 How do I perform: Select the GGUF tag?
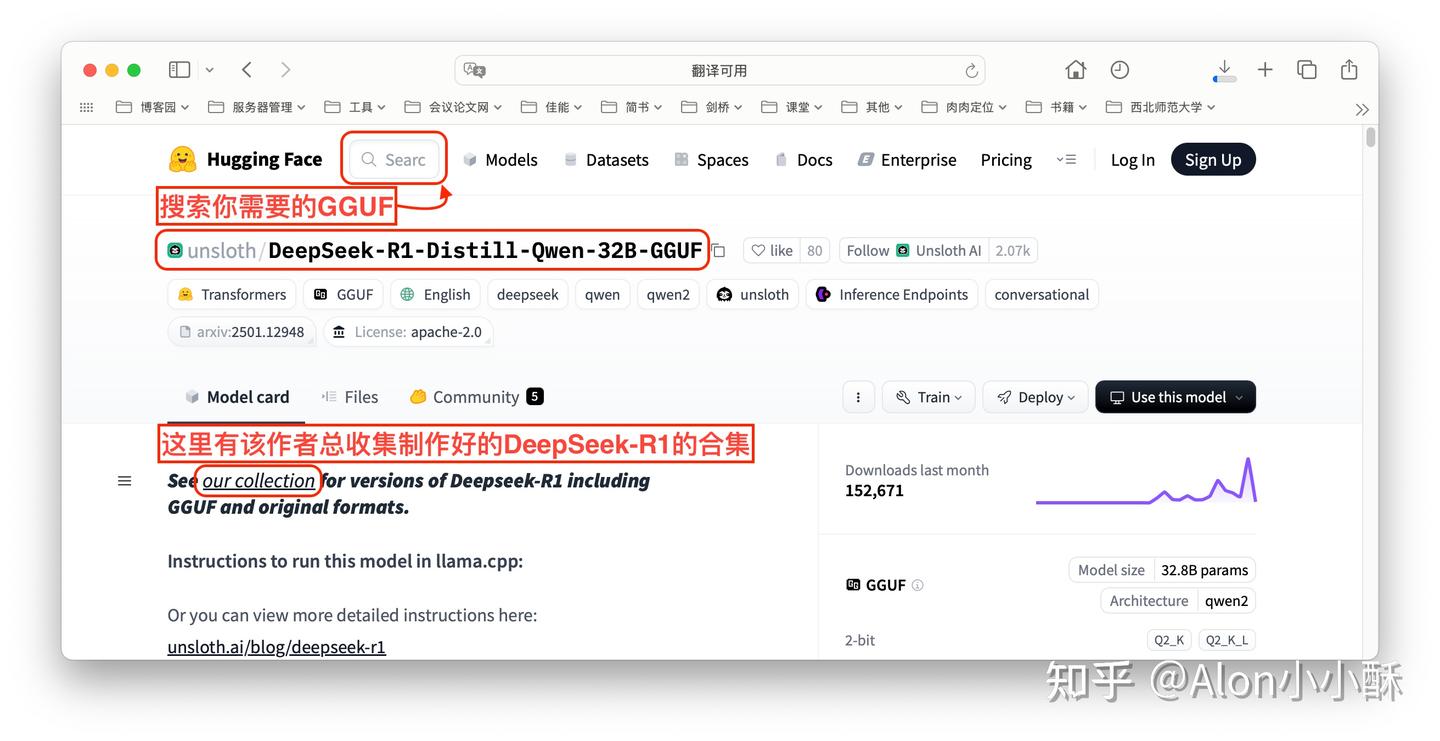pyautogui.click(x=343, y=294)
